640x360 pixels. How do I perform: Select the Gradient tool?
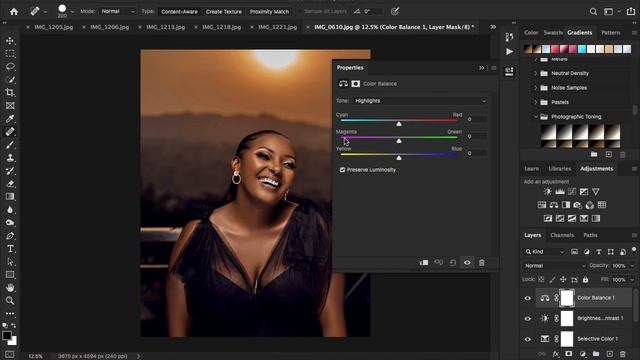(10, 197)
